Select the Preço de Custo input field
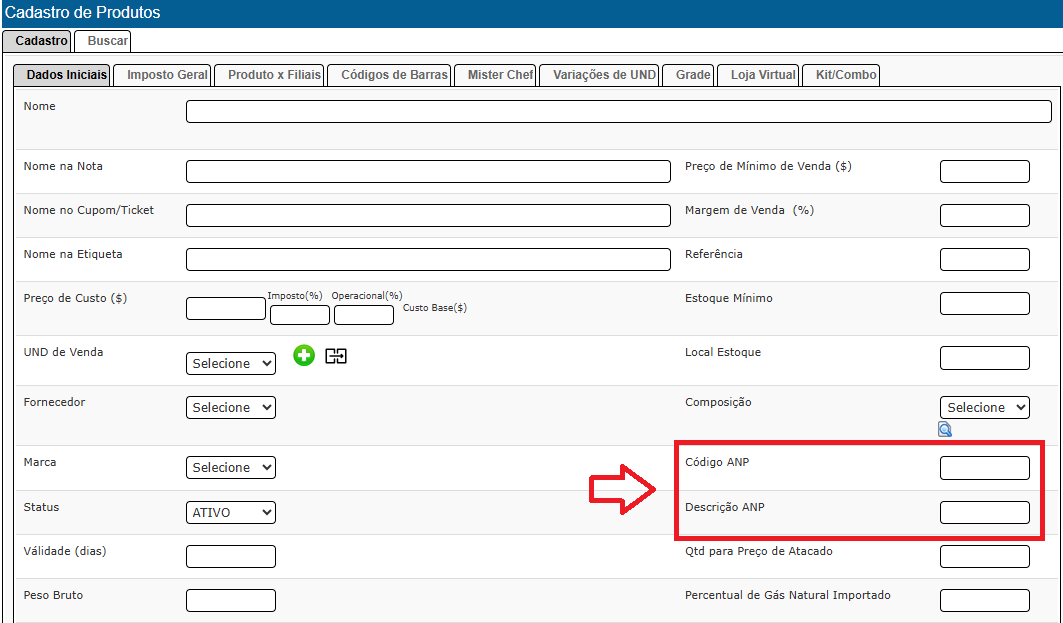The height and width of the screenshot is (623, 1063). point(226,308)
